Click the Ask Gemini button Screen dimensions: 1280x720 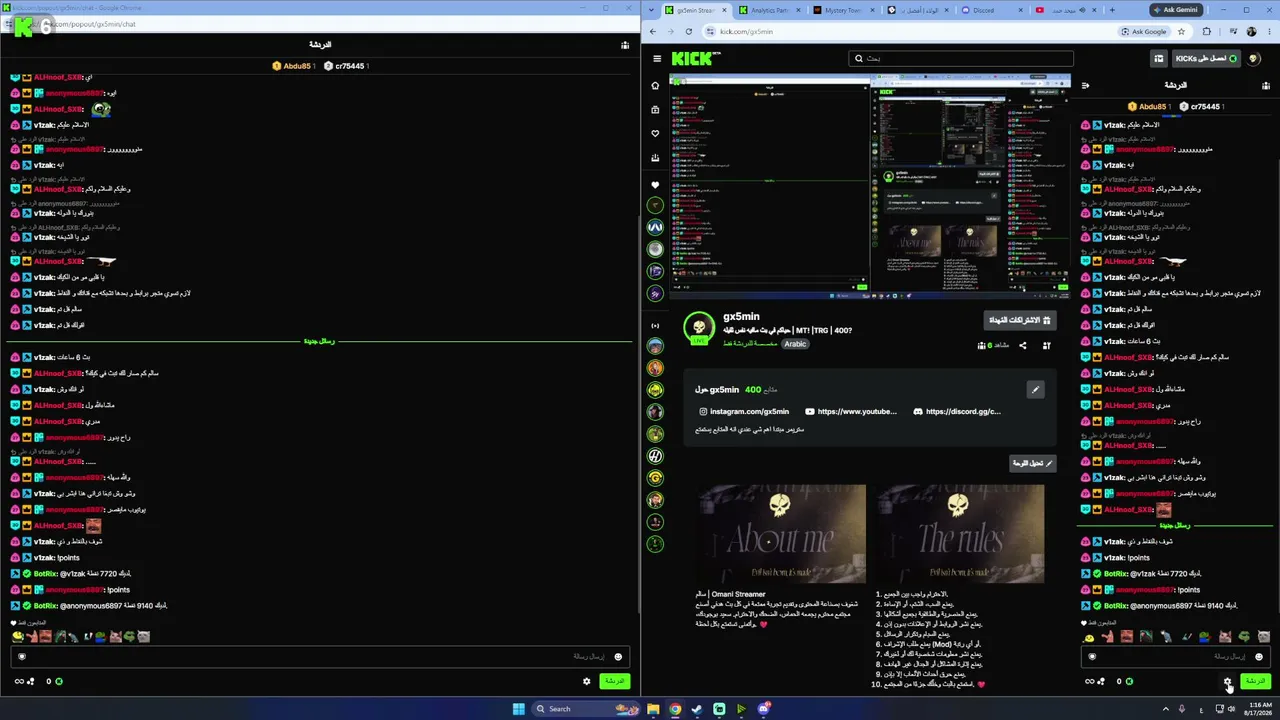pyautogui.click(x=1175, y=10)
